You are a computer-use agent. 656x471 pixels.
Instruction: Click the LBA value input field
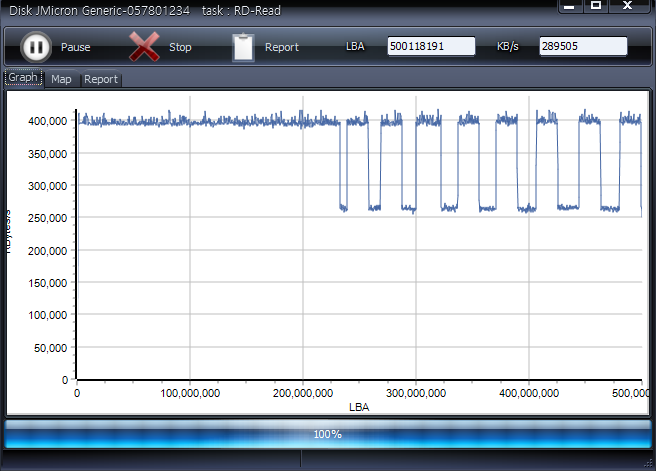tap(430, 47)
